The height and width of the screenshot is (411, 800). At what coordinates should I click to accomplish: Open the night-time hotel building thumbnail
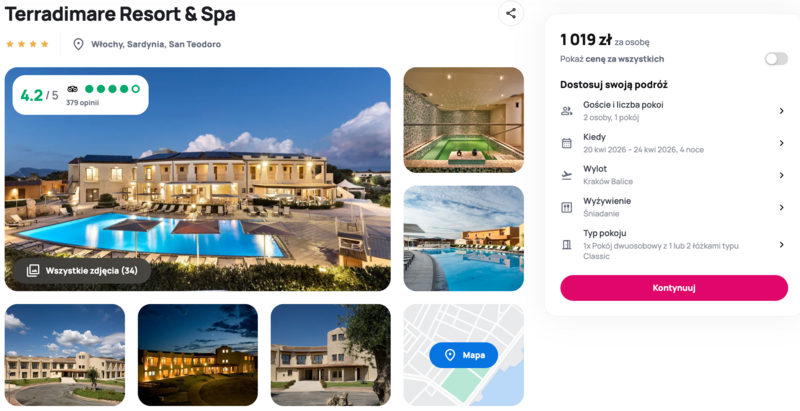(x=198, y=355)
